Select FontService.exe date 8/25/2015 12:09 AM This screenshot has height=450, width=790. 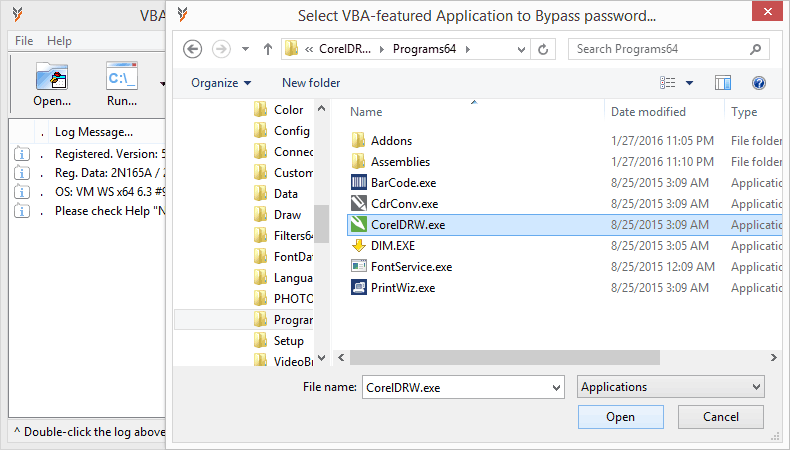coord(663,267)
